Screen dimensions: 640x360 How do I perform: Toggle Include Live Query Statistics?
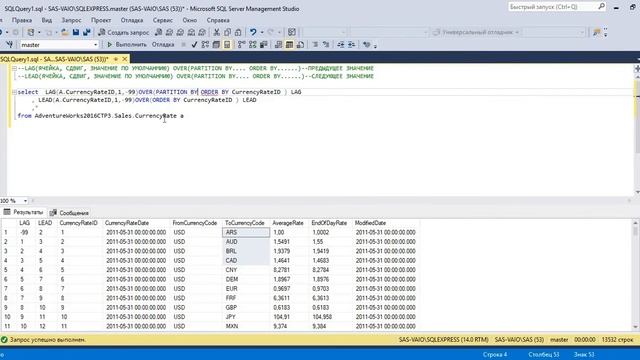click(x=253, y=45)
